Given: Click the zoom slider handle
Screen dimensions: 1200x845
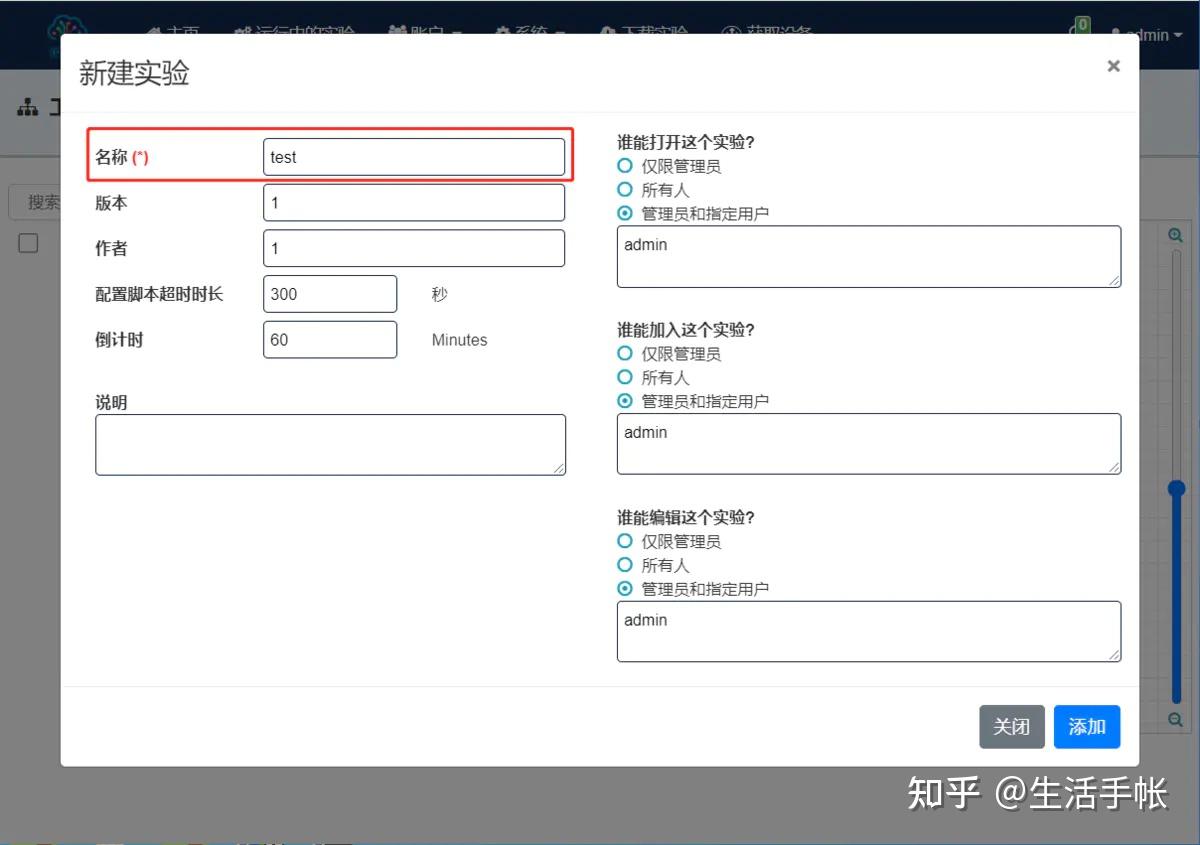Looking at the screenshot, I should tap(1176, 488).
